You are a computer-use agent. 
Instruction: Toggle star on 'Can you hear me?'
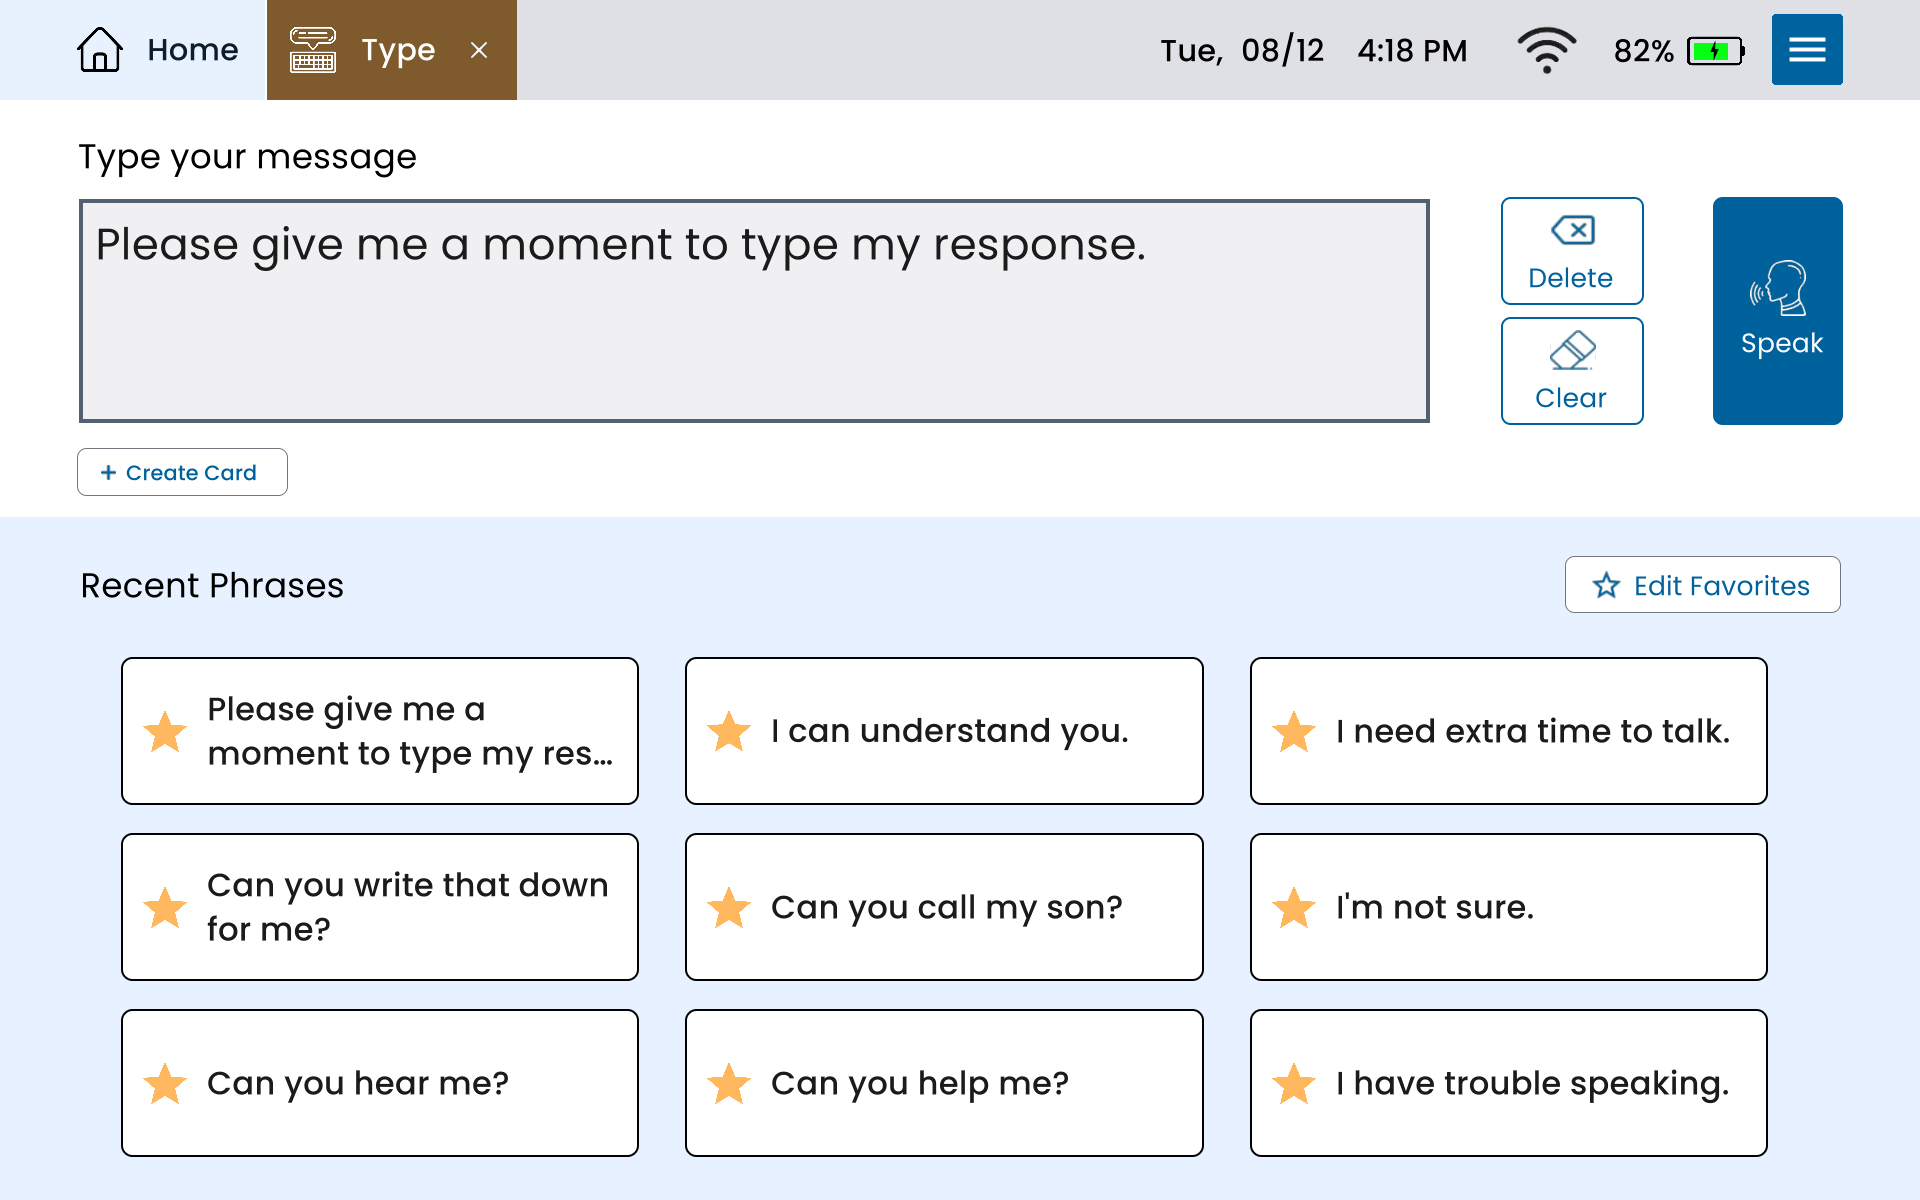click(x=165, y=1084)
